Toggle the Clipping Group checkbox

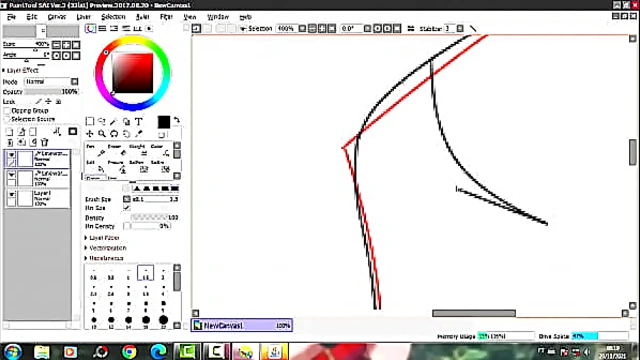pyautogui.click(x=7, y=111)
